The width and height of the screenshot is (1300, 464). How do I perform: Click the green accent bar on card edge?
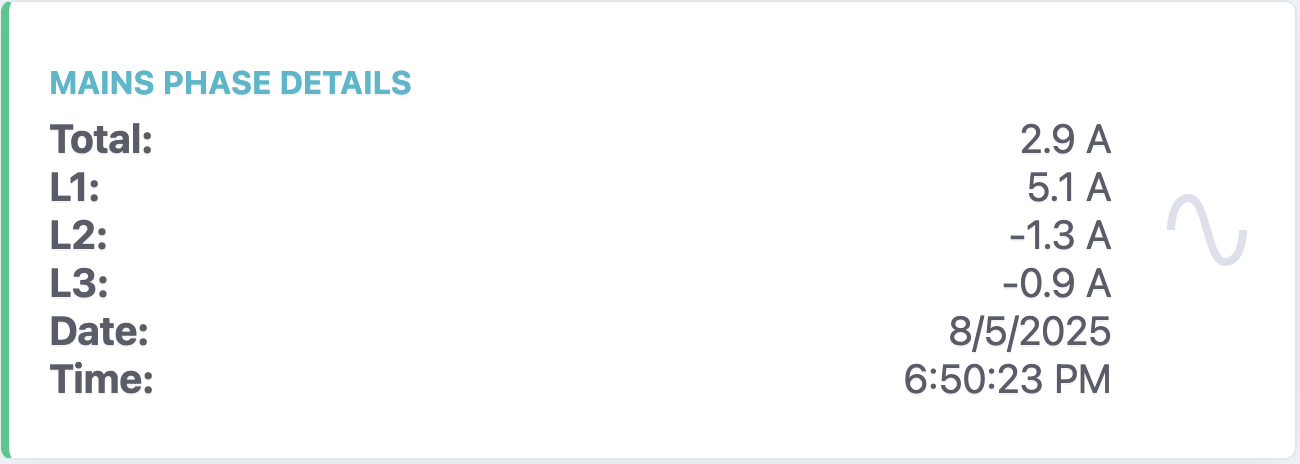[x=4, y=232]
